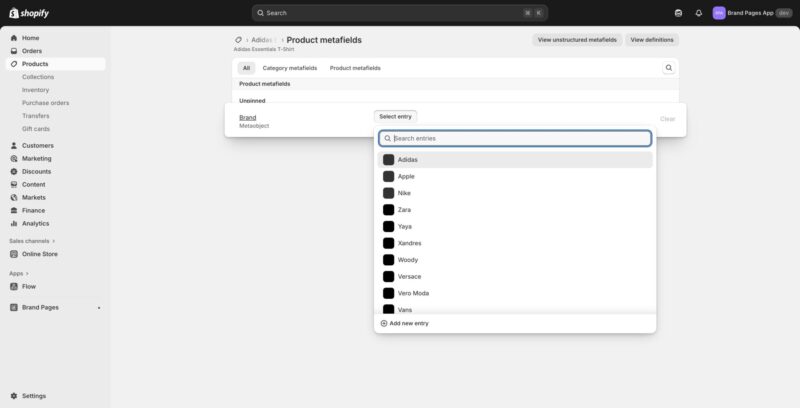Screen dimensions: 800x408
Task: Click the Discounts sidebar icon
Action: (14, 171)
